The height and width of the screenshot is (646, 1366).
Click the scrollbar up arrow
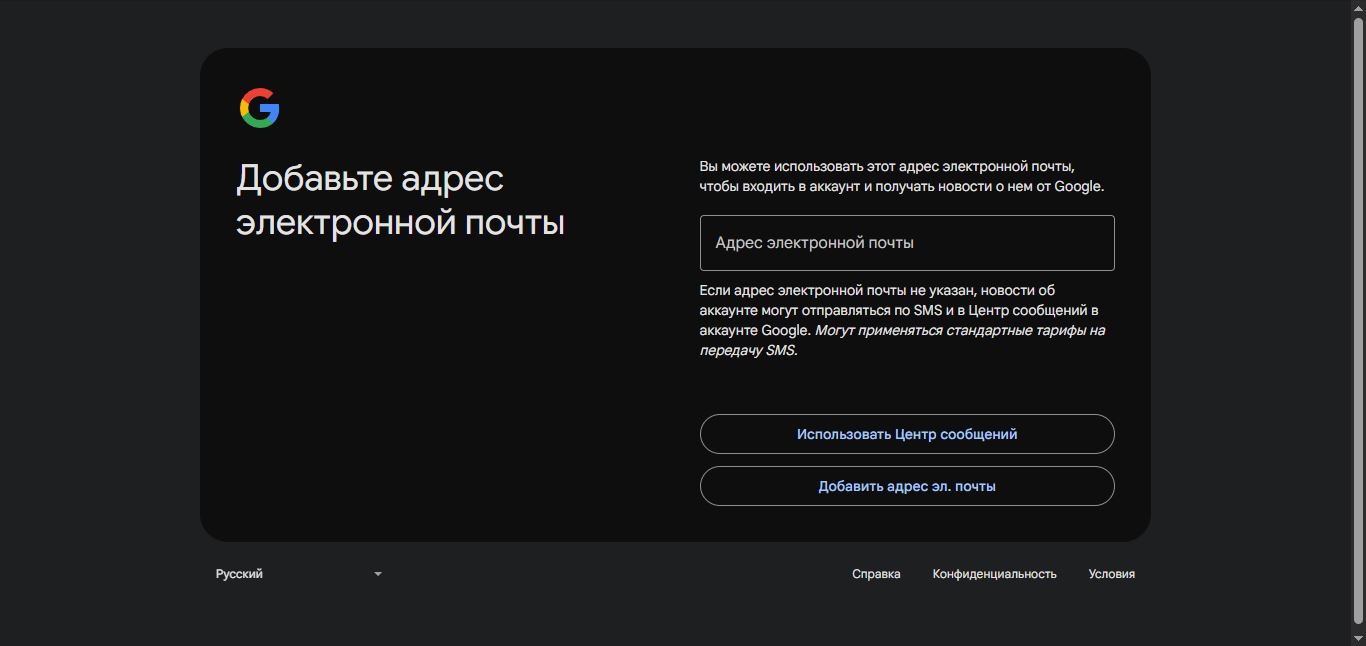[1359, 7]
